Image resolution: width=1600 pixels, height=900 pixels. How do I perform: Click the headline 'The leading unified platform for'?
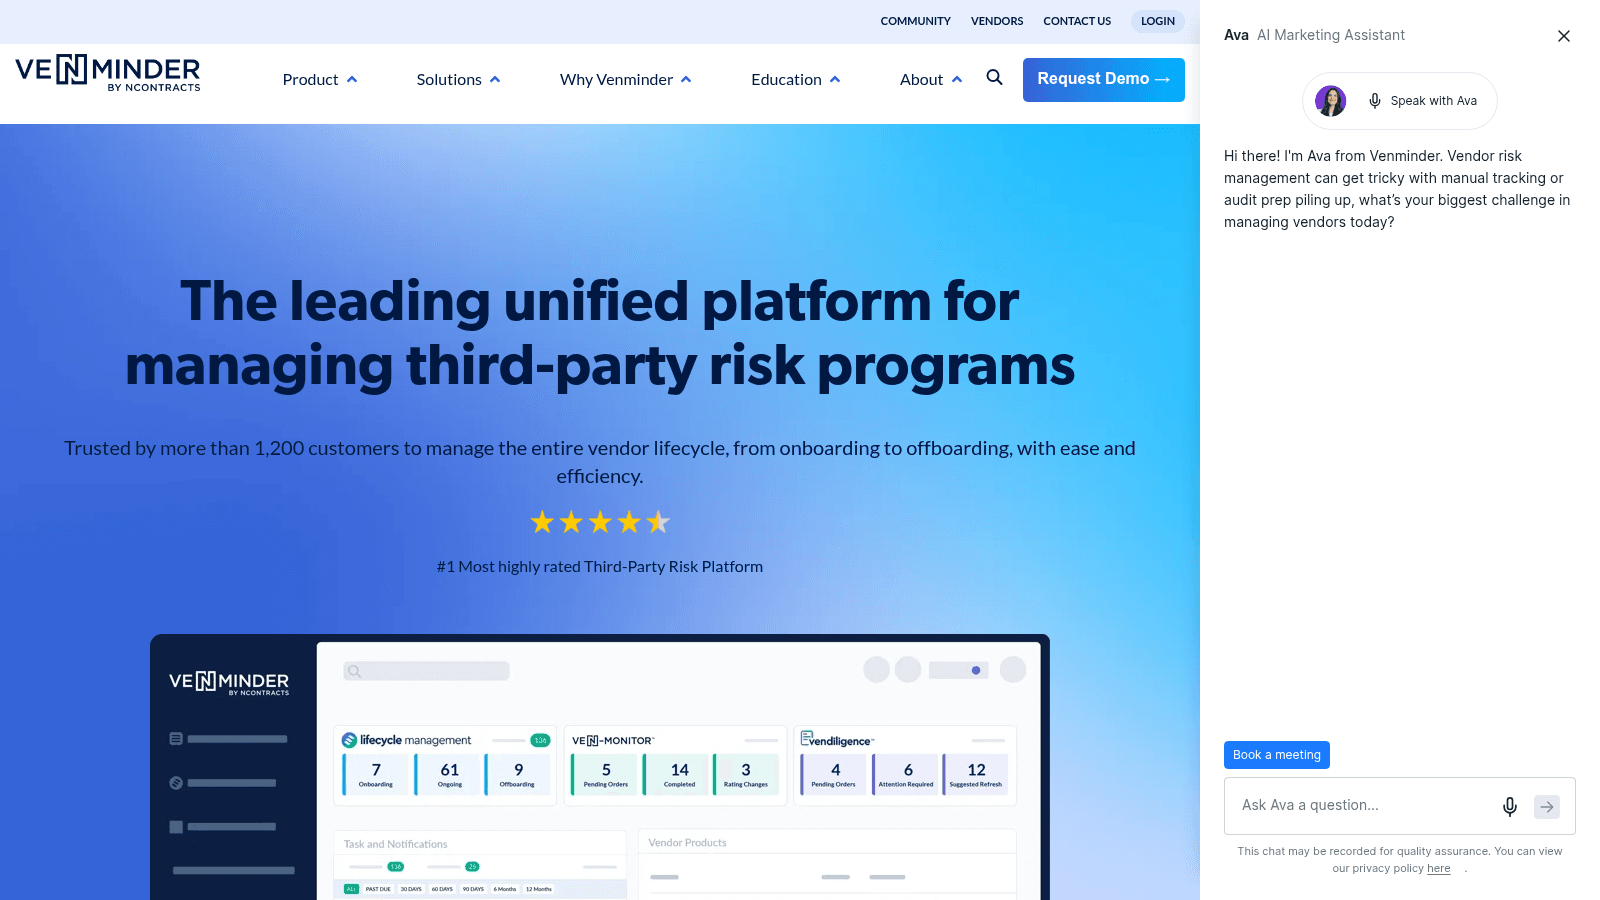(x=600, y=301)
